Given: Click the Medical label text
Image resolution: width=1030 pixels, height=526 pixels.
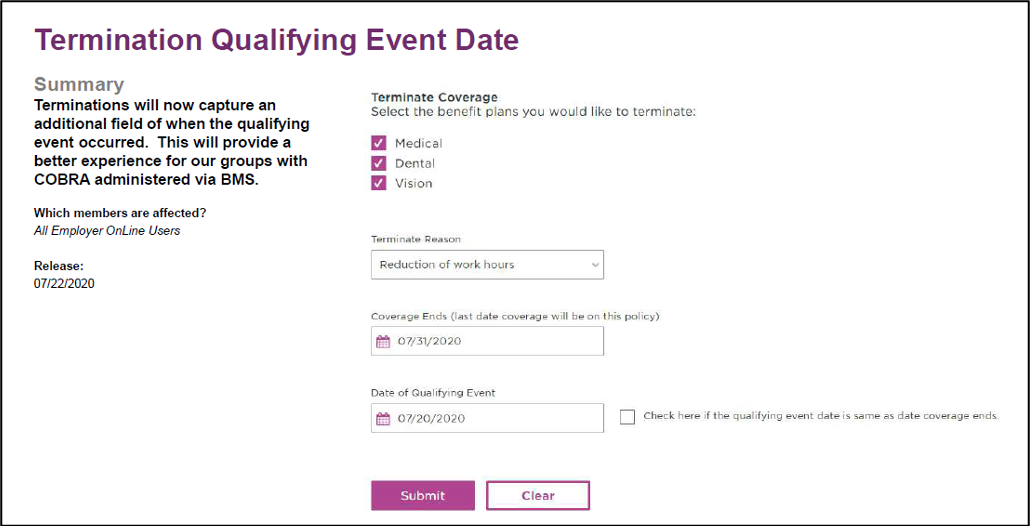Looking at the screenshot, I should [x=418, y=144].
